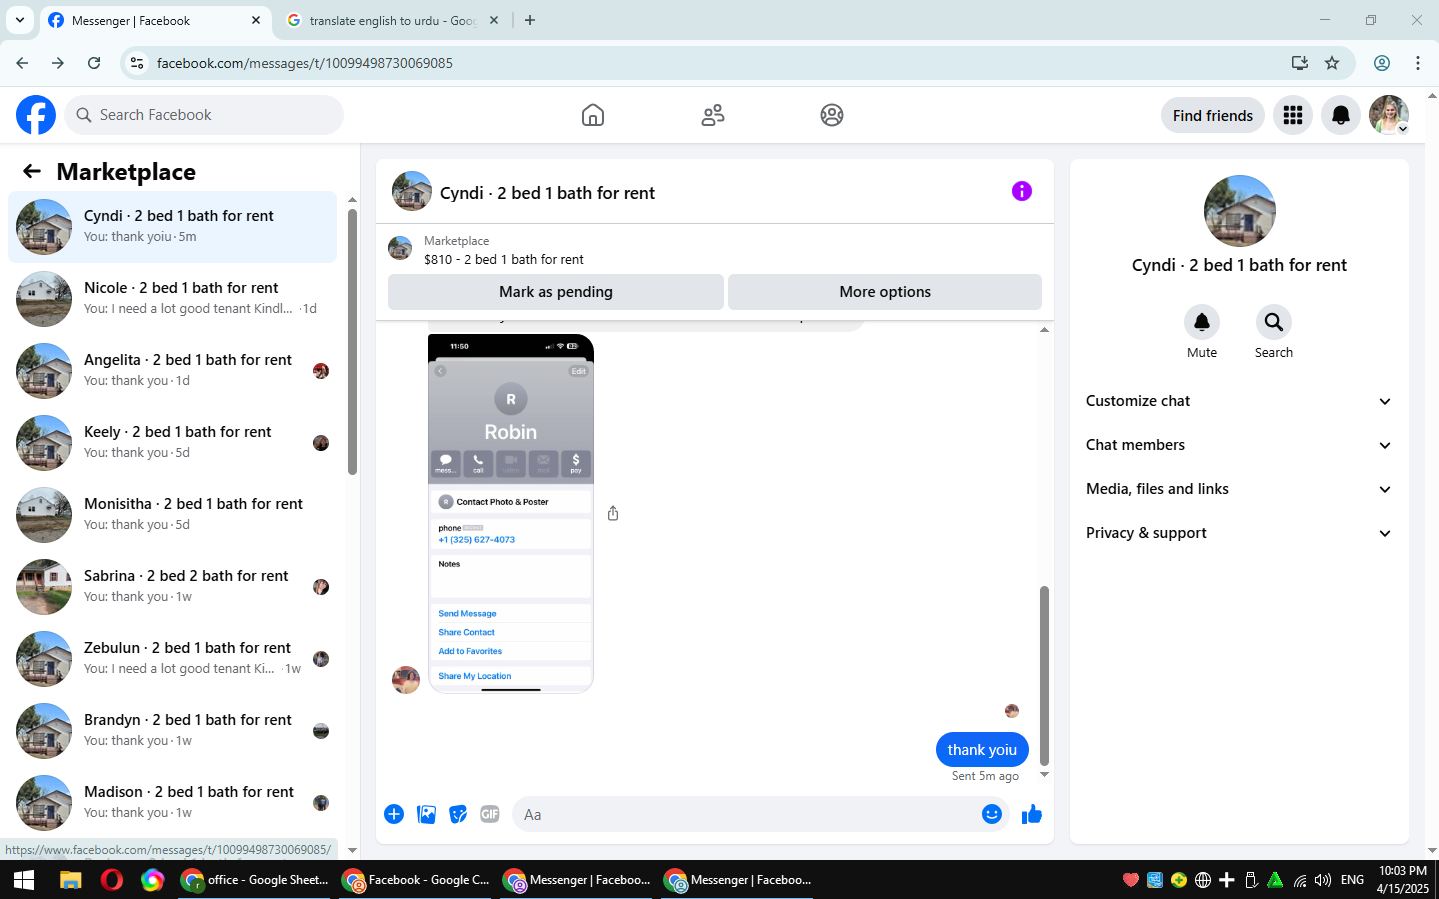Screen dimensions: 1439x899
Task: Open the Cyndi conversation in the list
Action: (x=172, y=227)
